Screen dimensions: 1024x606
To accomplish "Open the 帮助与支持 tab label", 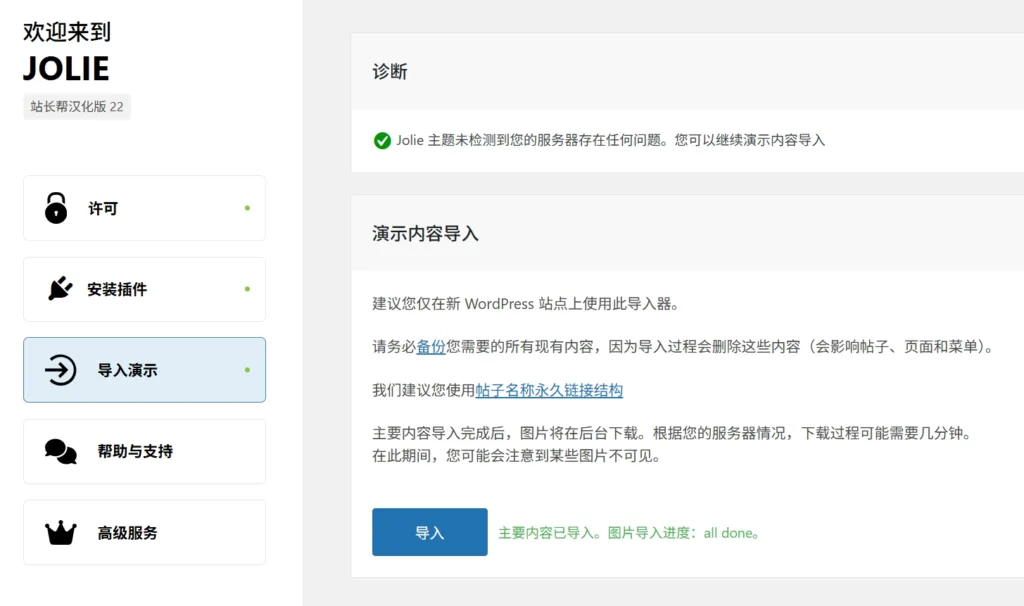I will 135,452.
